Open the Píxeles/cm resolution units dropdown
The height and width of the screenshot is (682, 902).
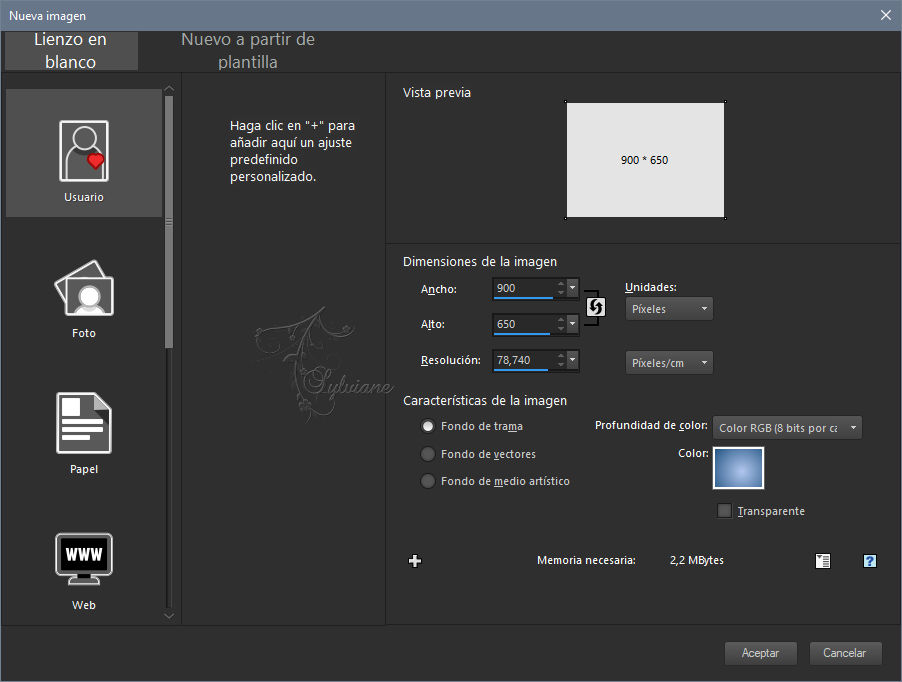pos(669,363)
